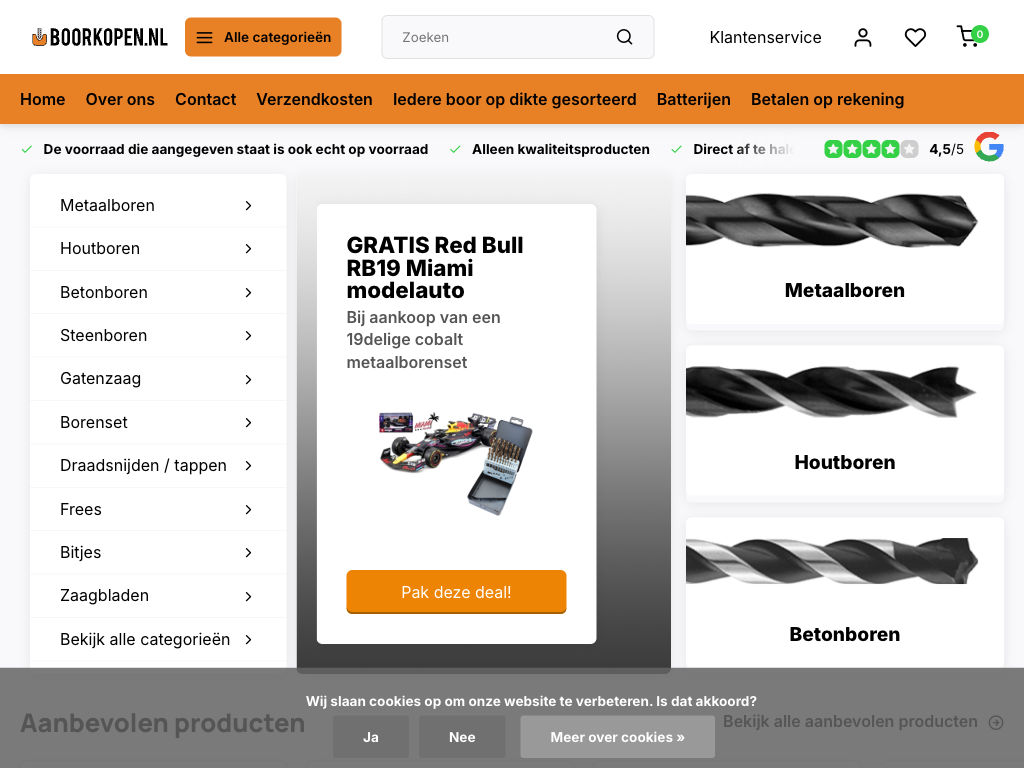Image resolution: width=1024 pixels, height=768 pixels.
Task: Click the green star rating badge
Action: click(871, 149)
